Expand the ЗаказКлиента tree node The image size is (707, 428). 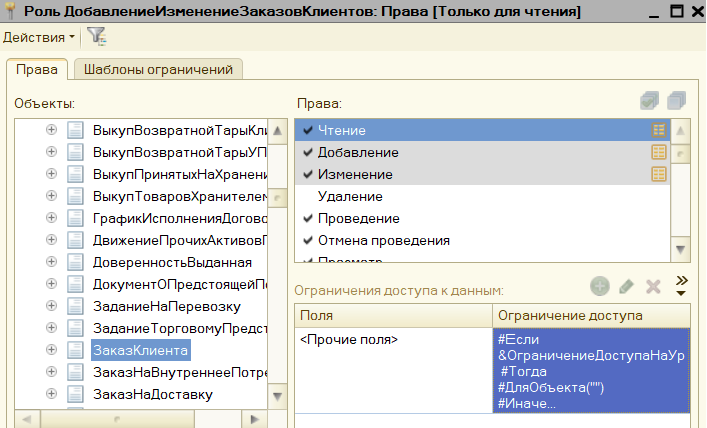coord(51,350)
